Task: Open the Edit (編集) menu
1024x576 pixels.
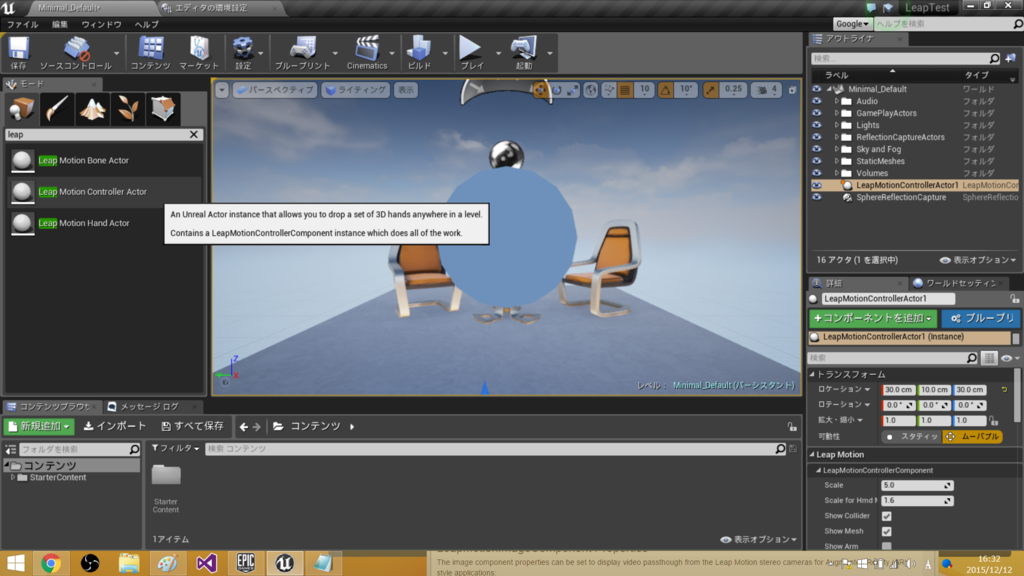Action: click(59, 24)
